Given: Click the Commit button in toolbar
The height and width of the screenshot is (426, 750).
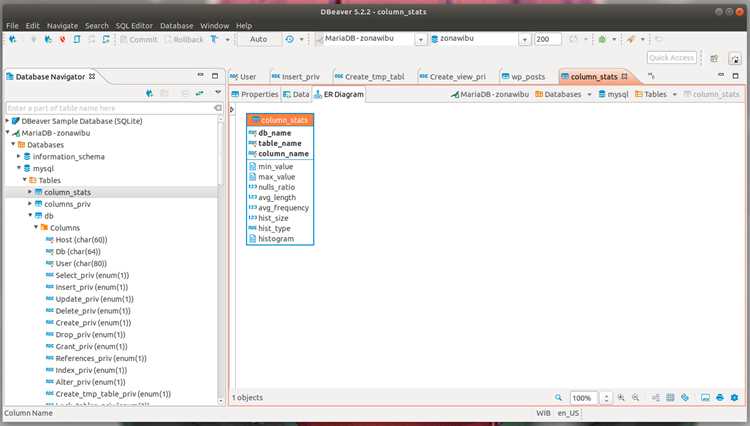Looking at the screenshot, I should [x=139, y=39].
